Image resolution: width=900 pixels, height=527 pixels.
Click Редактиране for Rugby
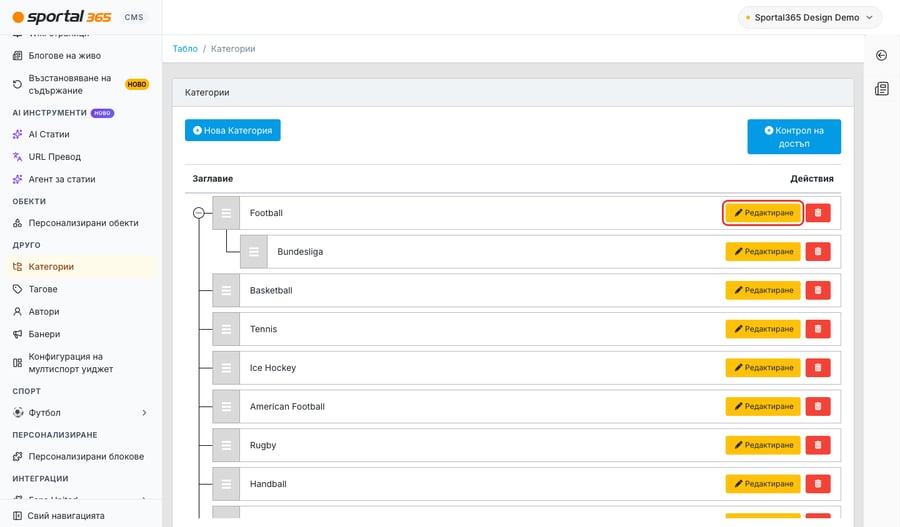(763, 445)
